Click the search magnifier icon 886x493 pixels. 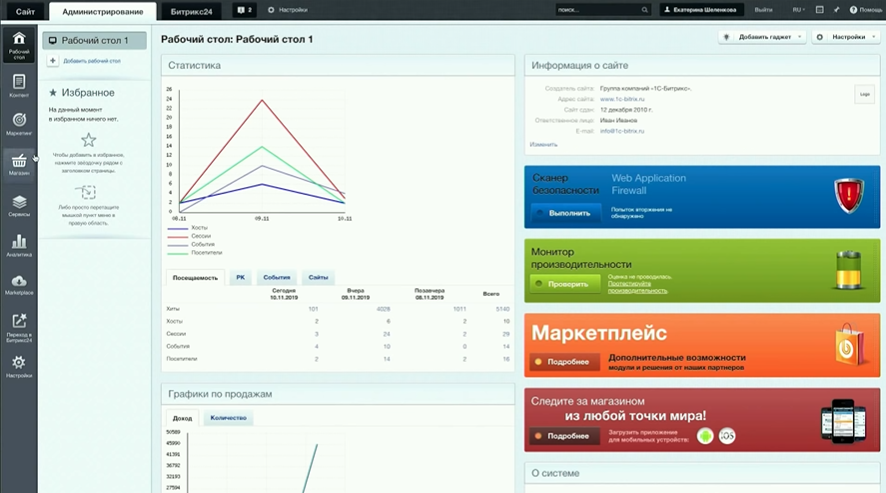click(x=644, y=10)
